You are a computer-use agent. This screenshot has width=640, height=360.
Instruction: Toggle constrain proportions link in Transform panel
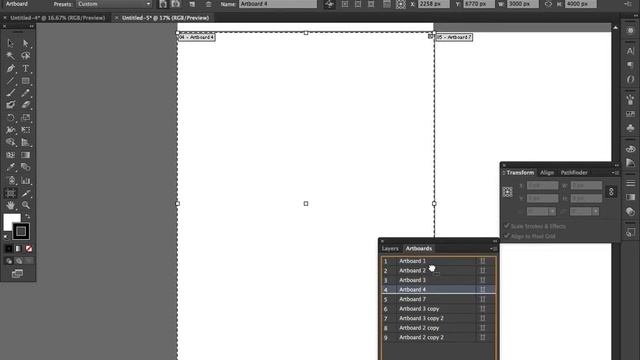[x=611, y=192]
